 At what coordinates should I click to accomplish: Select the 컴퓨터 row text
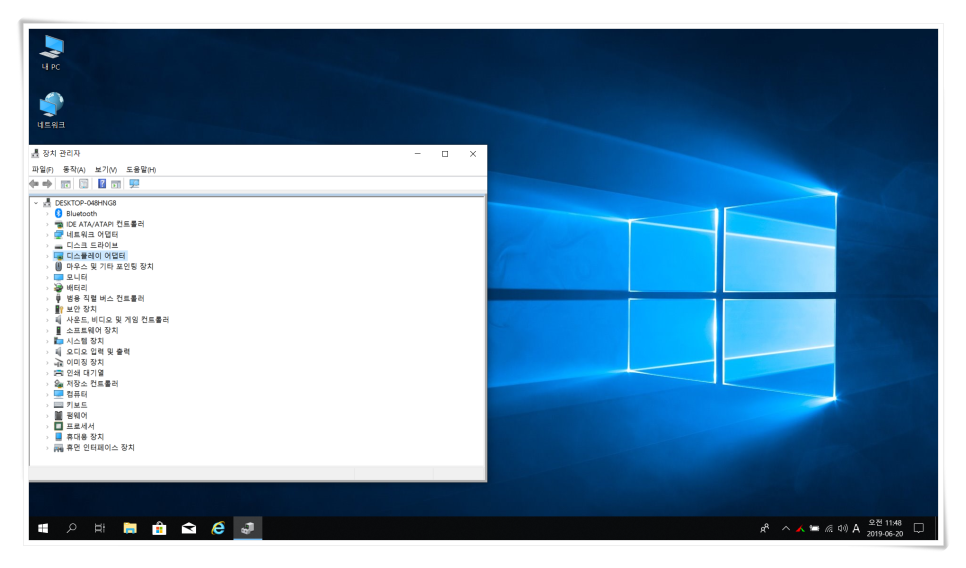click(x=76, y=394)
